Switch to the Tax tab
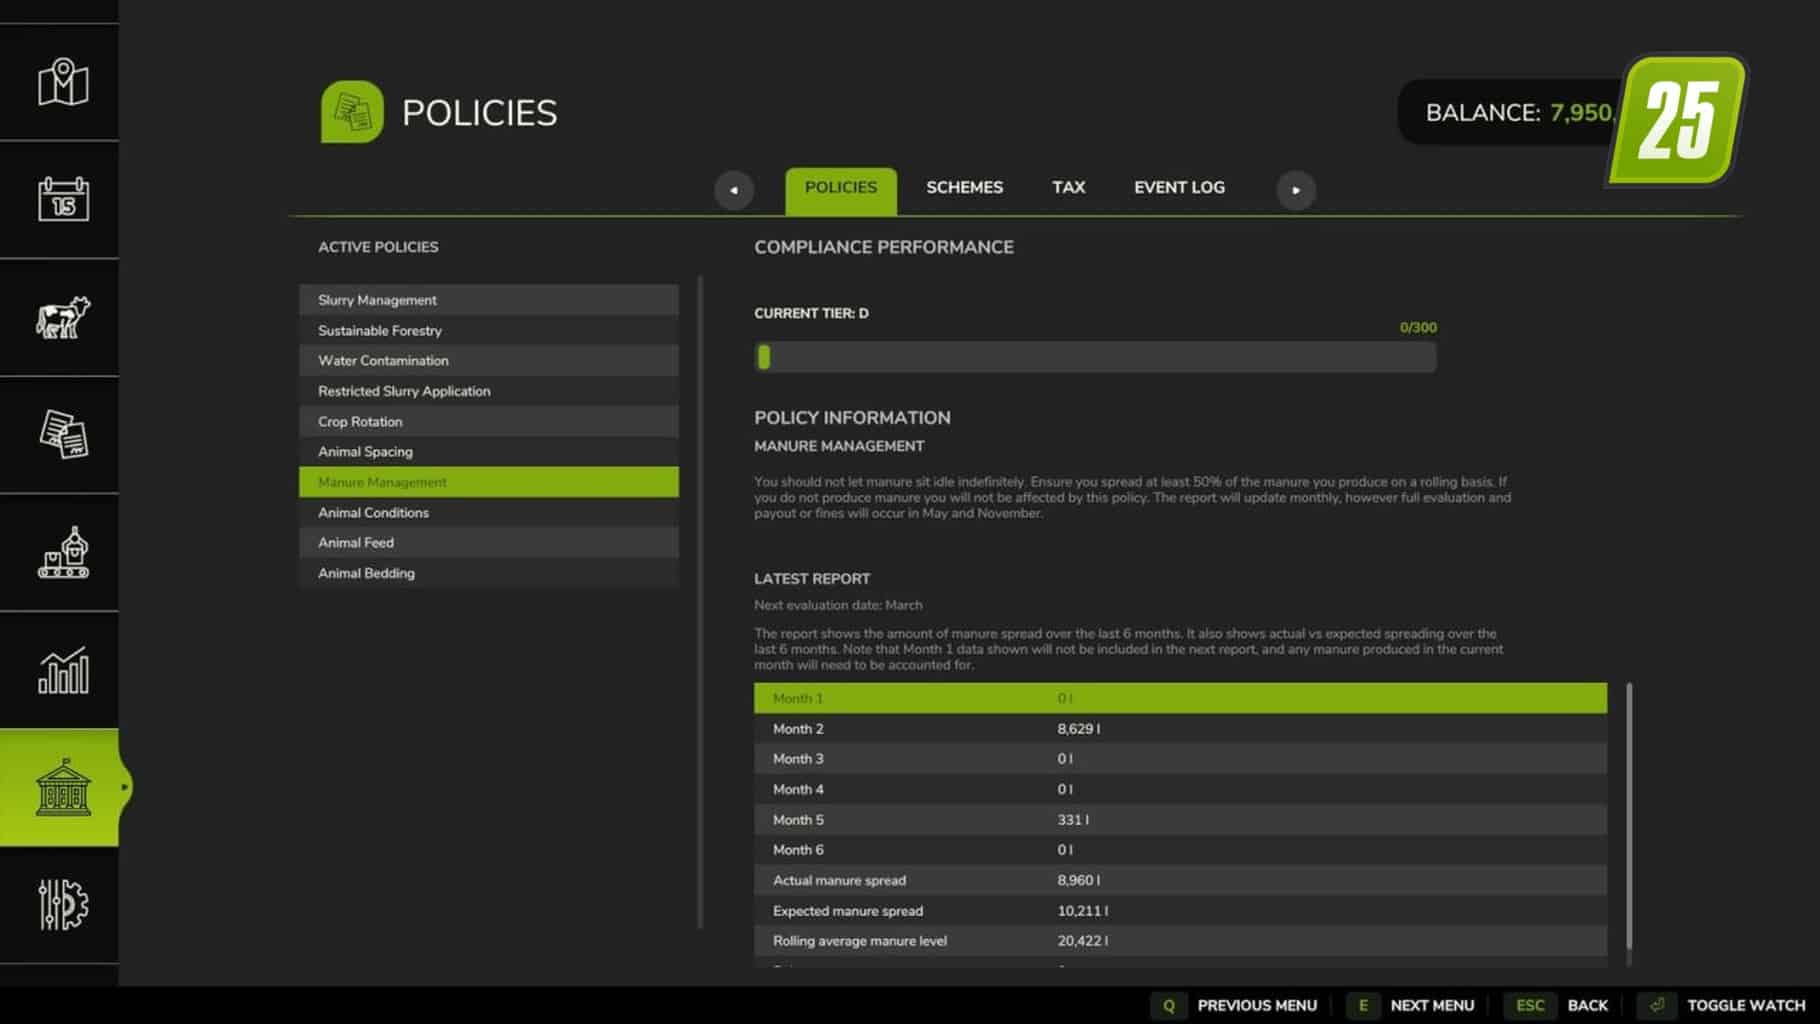 pyautogui.click(x=1068, y=187)
